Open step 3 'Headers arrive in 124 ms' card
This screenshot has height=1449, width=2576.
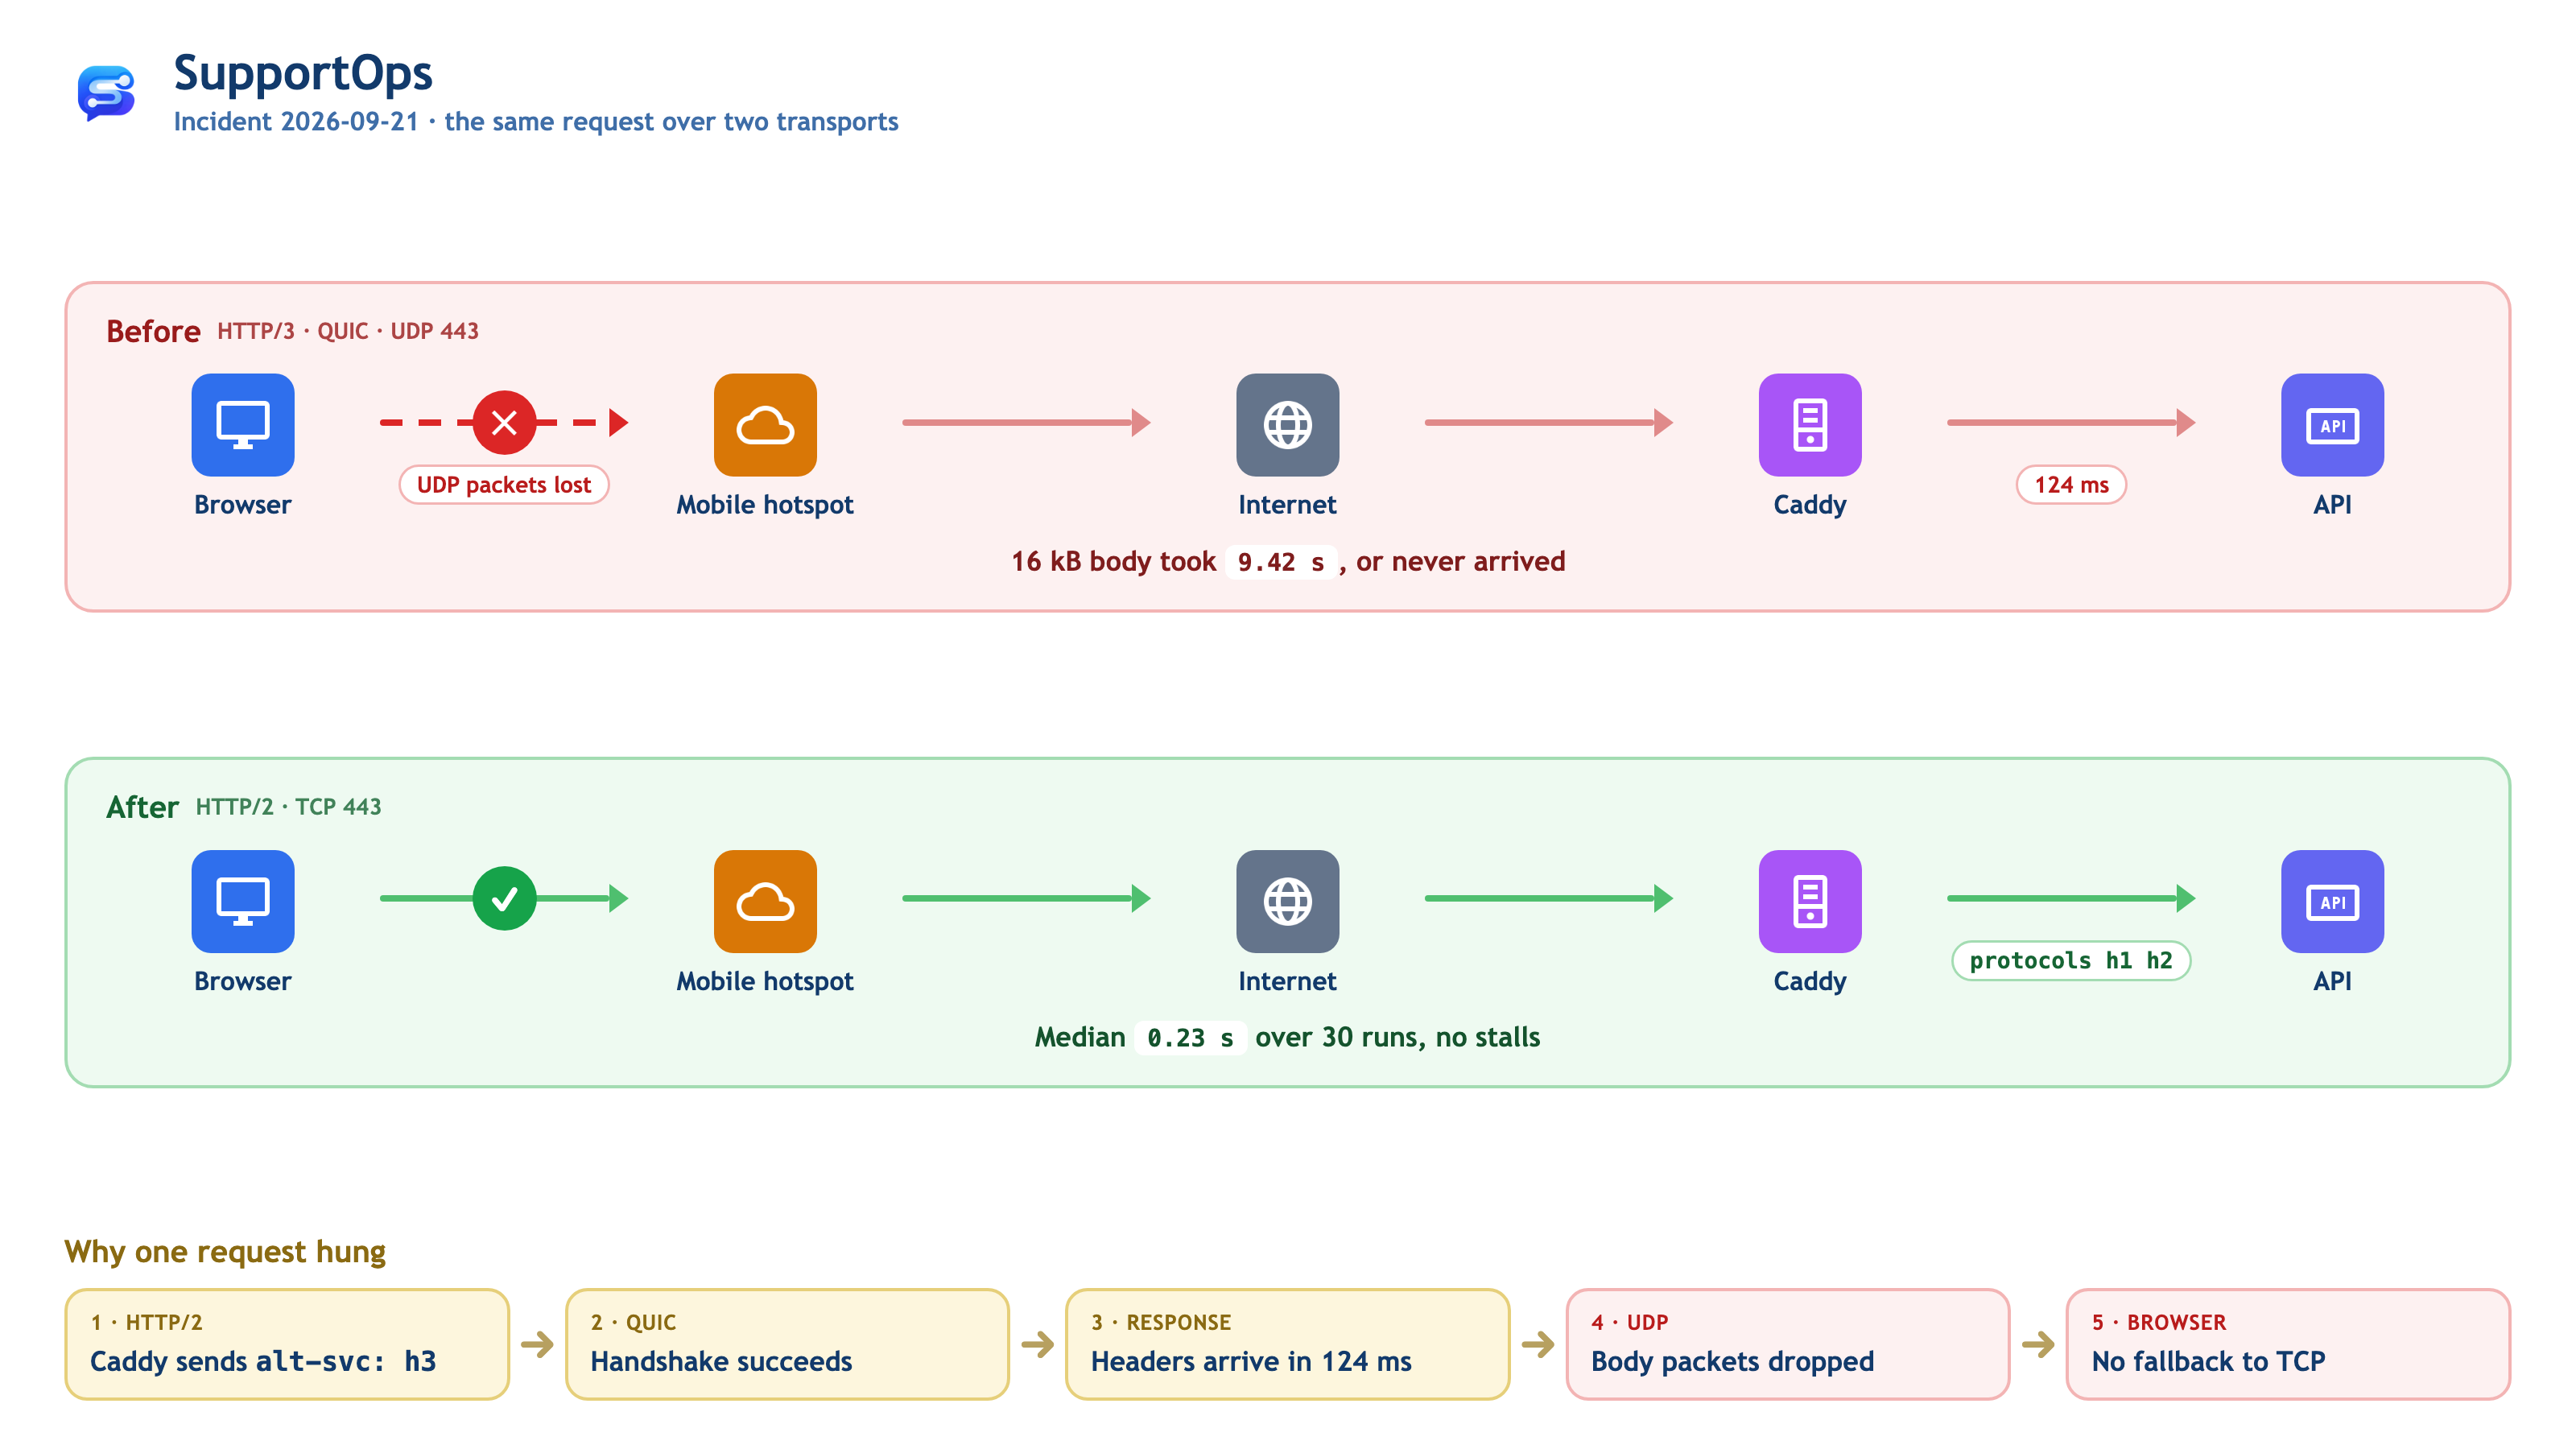[x=1287, y=1344]
